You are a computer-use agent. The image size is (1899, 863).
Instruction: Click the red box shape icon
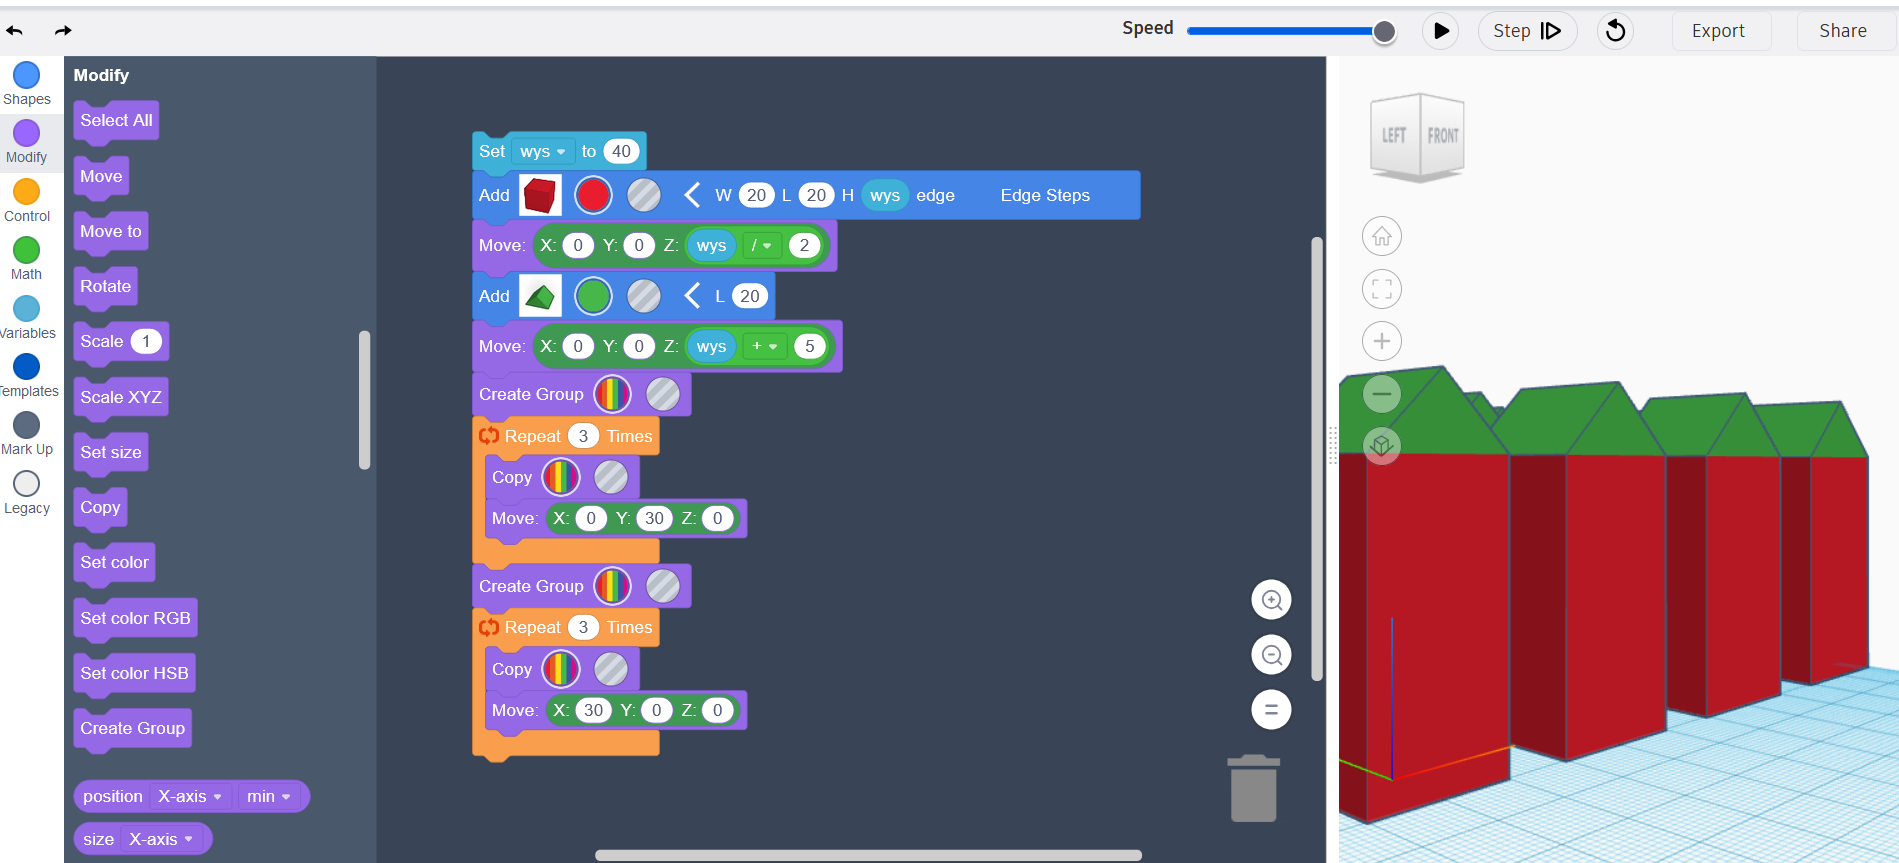(540, 196)
